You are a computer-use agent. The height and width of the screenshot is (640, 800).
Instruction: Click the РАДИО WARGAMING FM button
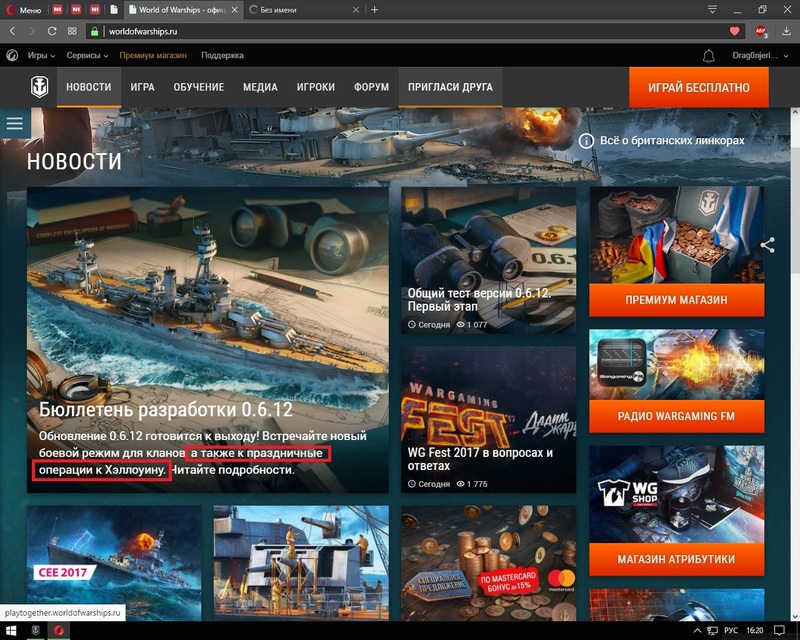[x=677, y=416]
